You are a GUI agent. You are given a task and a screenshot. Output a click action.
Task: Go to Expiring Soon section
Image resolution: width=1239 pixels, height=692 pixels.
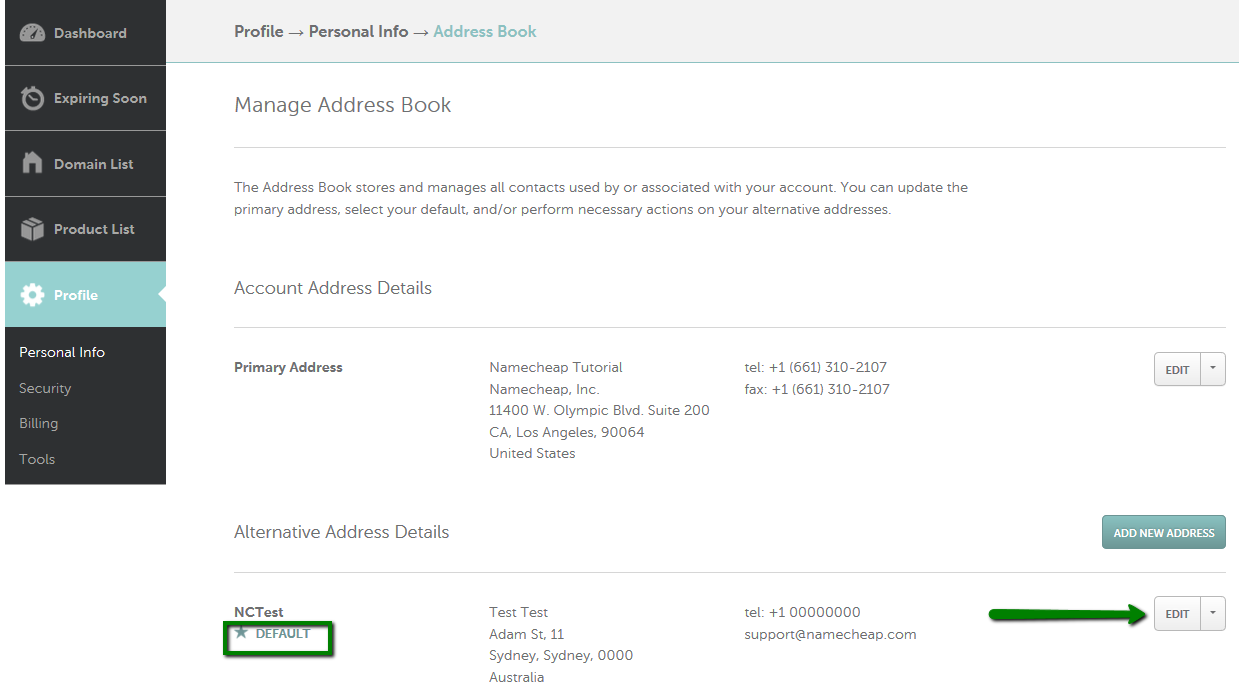(85, 98)
